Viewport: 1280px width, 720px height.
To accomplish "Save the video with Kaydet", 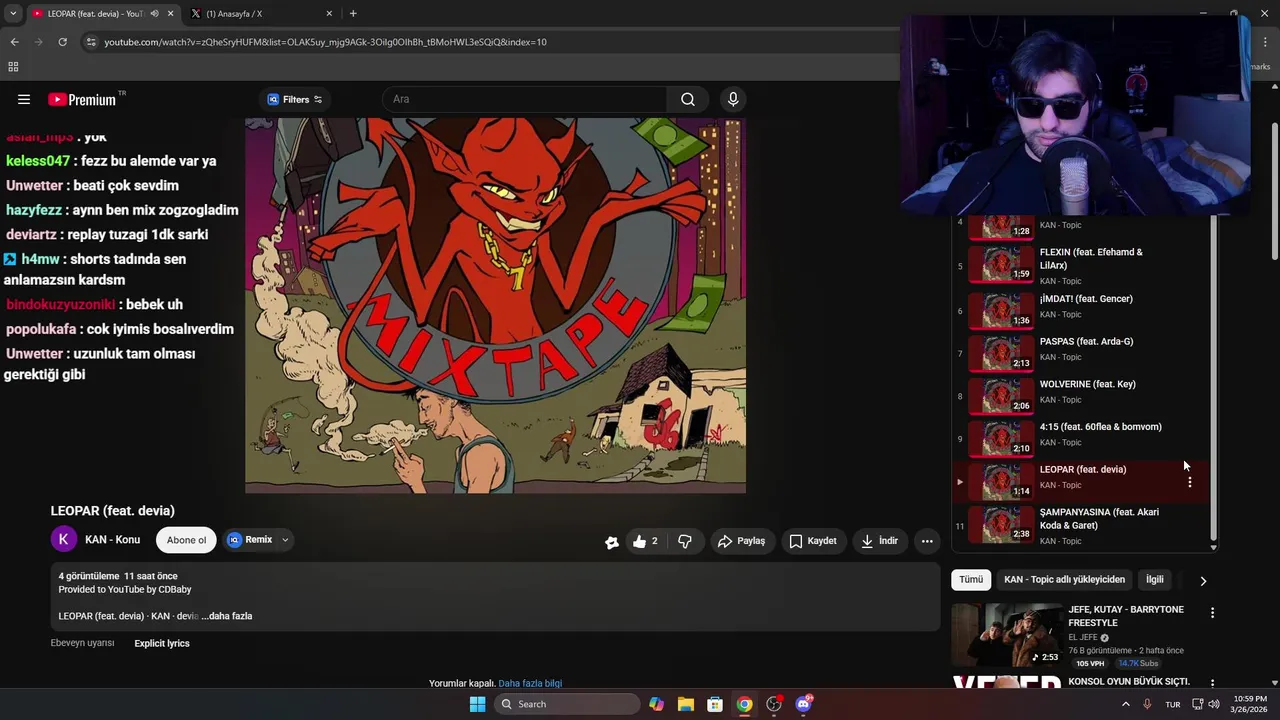I will pyautogui.click(x=813, y=541).
